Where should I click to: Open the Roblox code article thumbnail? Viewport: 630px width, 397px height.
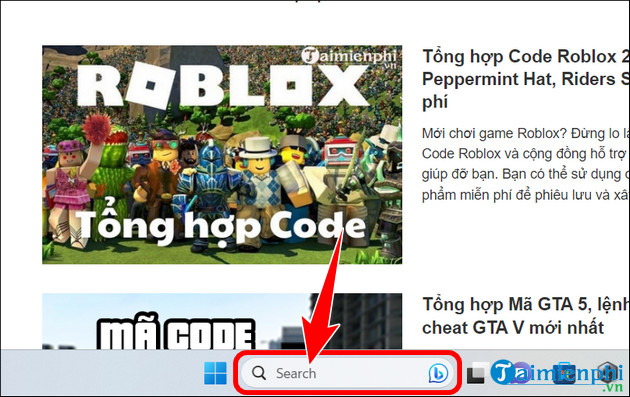point(222,155)
